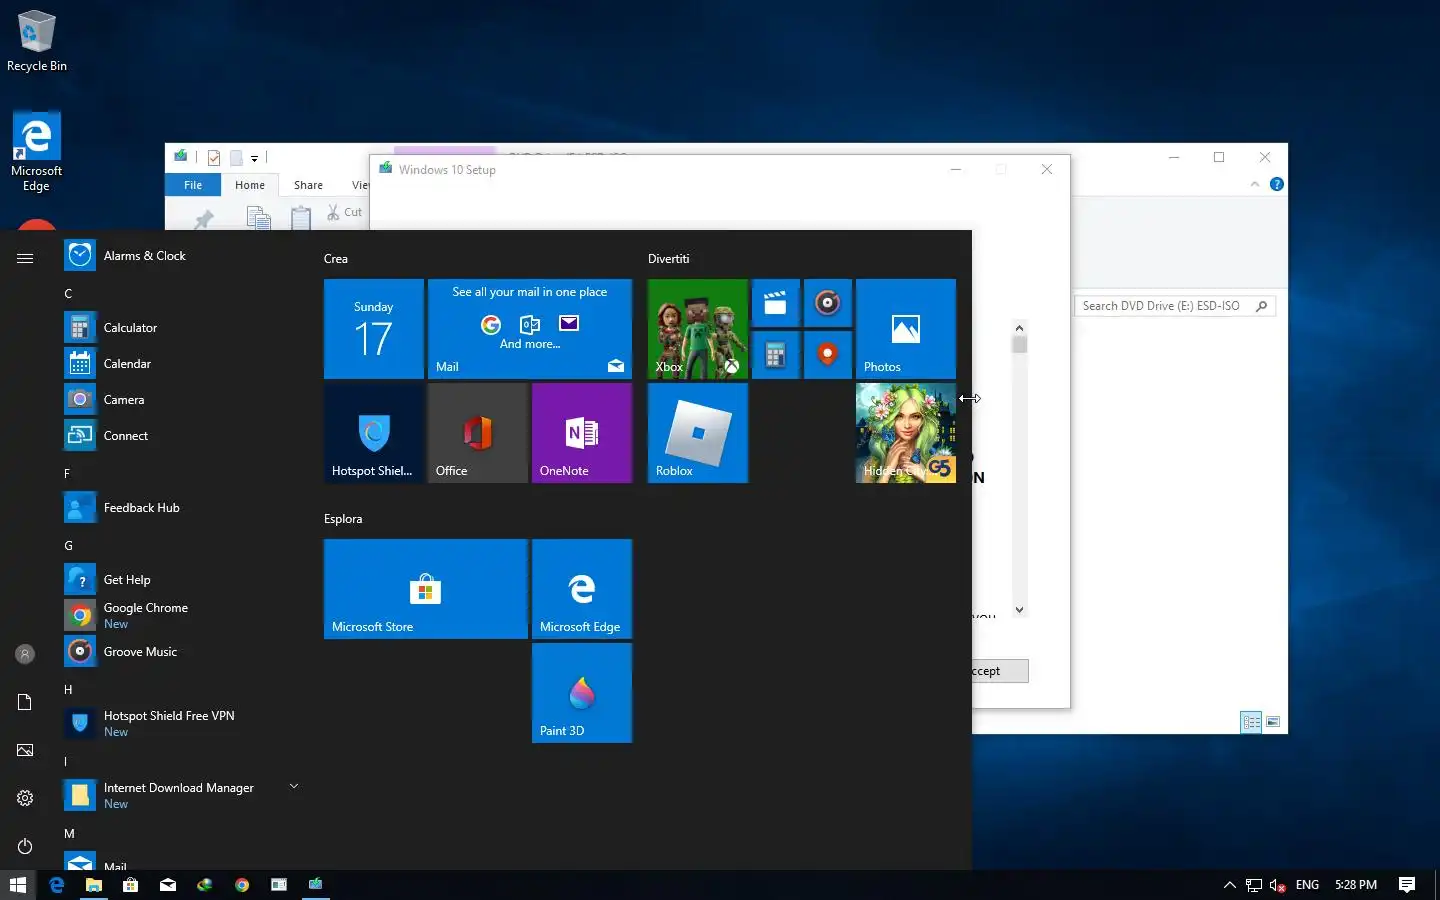Jump to letter G section header
1440x900 pixels.
click(x=68, y=546)
